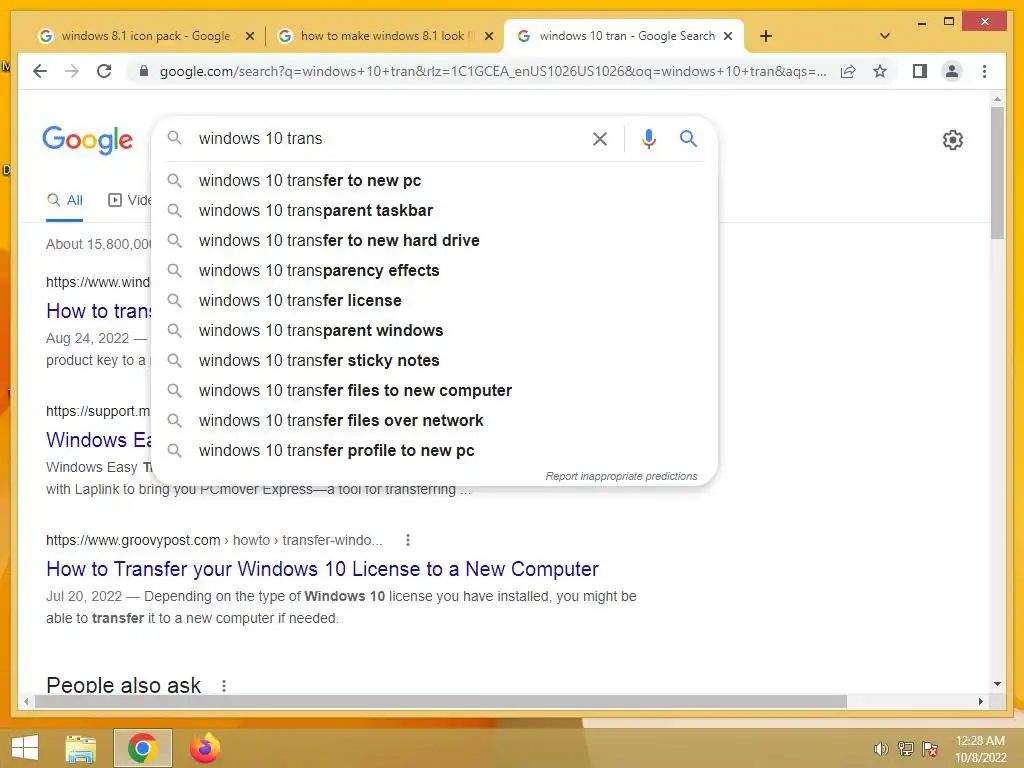
Task: Select suggestion 'windows 10 transfer license'
Action: tap(434, 300)
